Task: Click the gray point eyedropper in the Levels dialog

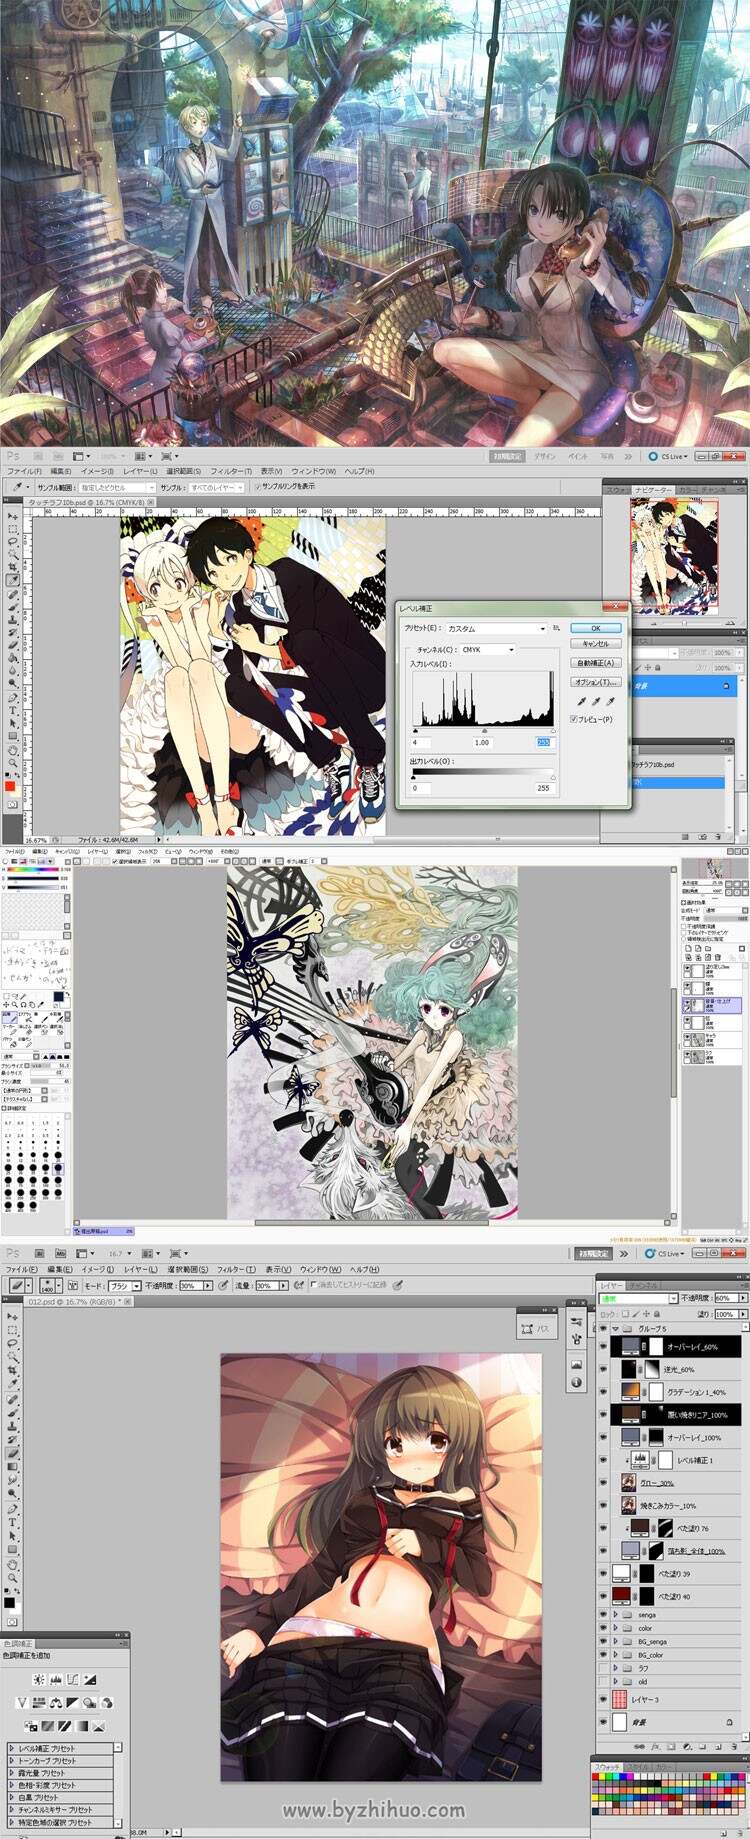Action: 596,701
